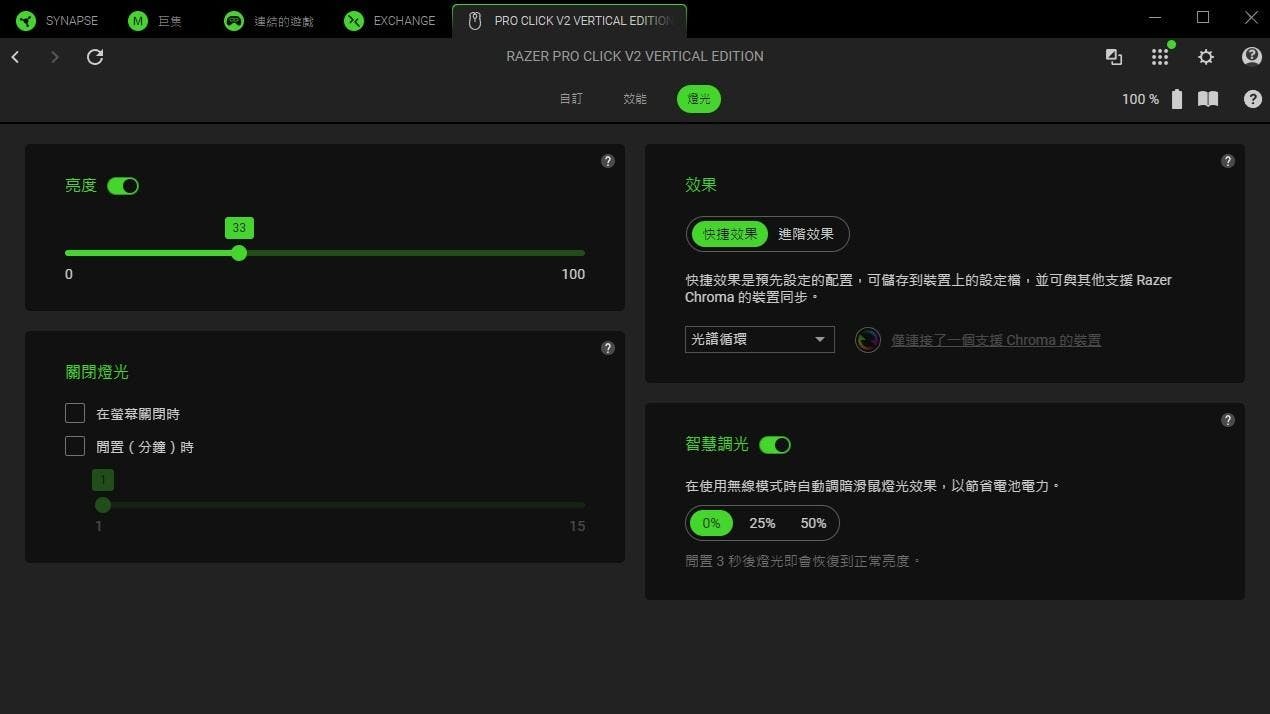1270x714 pixels.
Task: Go forward with the right arrow
Action: [55, 57]
